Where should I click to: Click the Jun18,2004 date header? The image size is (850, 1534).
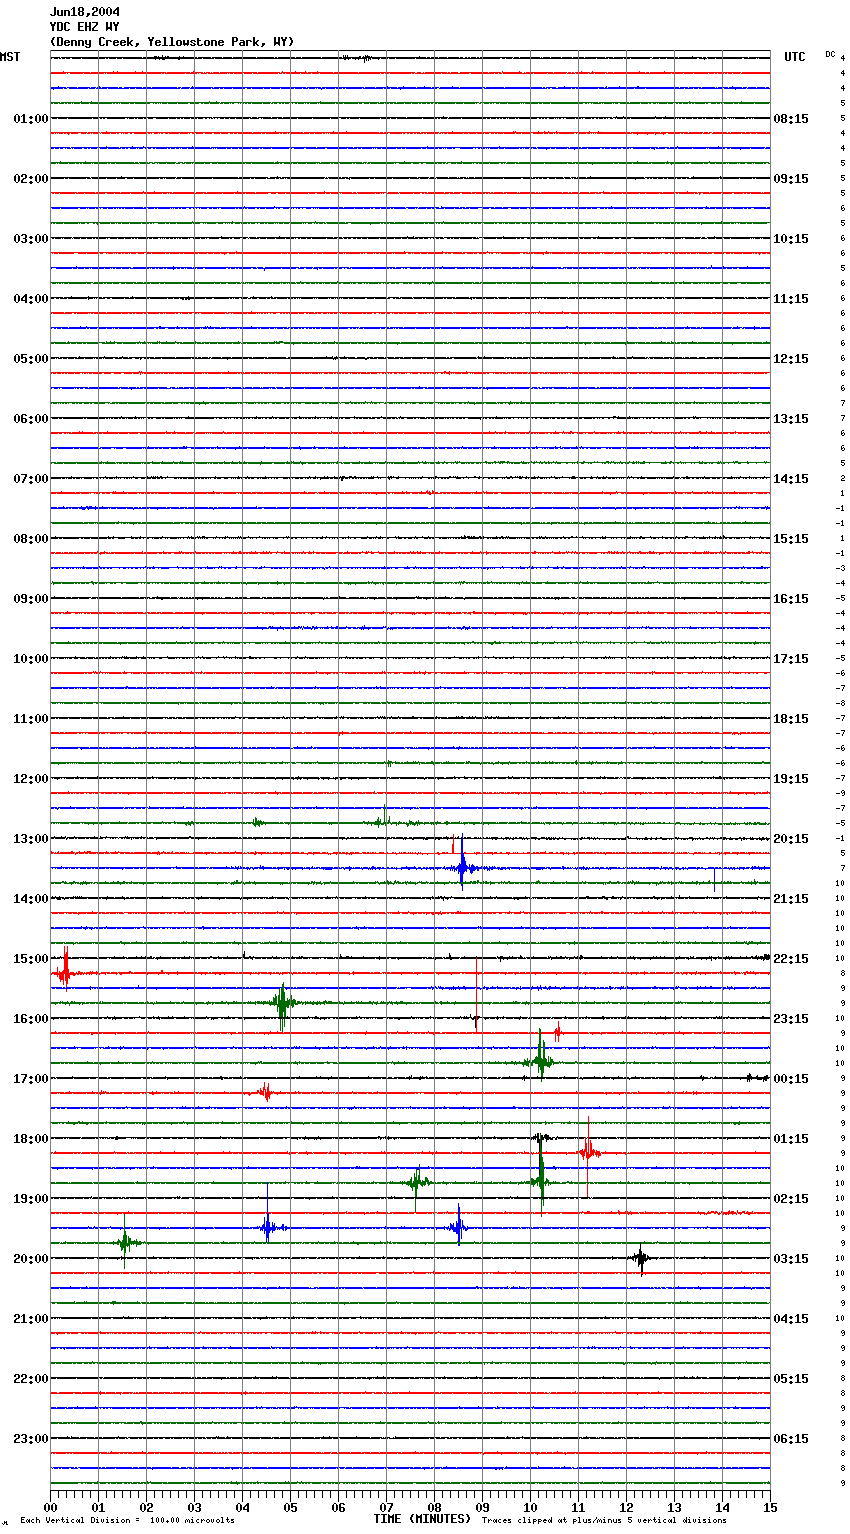pos(85,12)
